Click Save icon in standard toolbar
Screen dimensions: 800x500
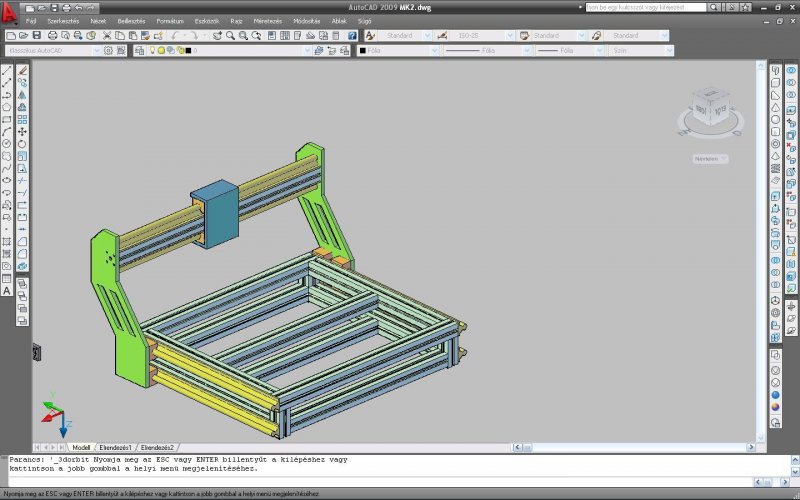pyautogui.click(x=37, y=35)
